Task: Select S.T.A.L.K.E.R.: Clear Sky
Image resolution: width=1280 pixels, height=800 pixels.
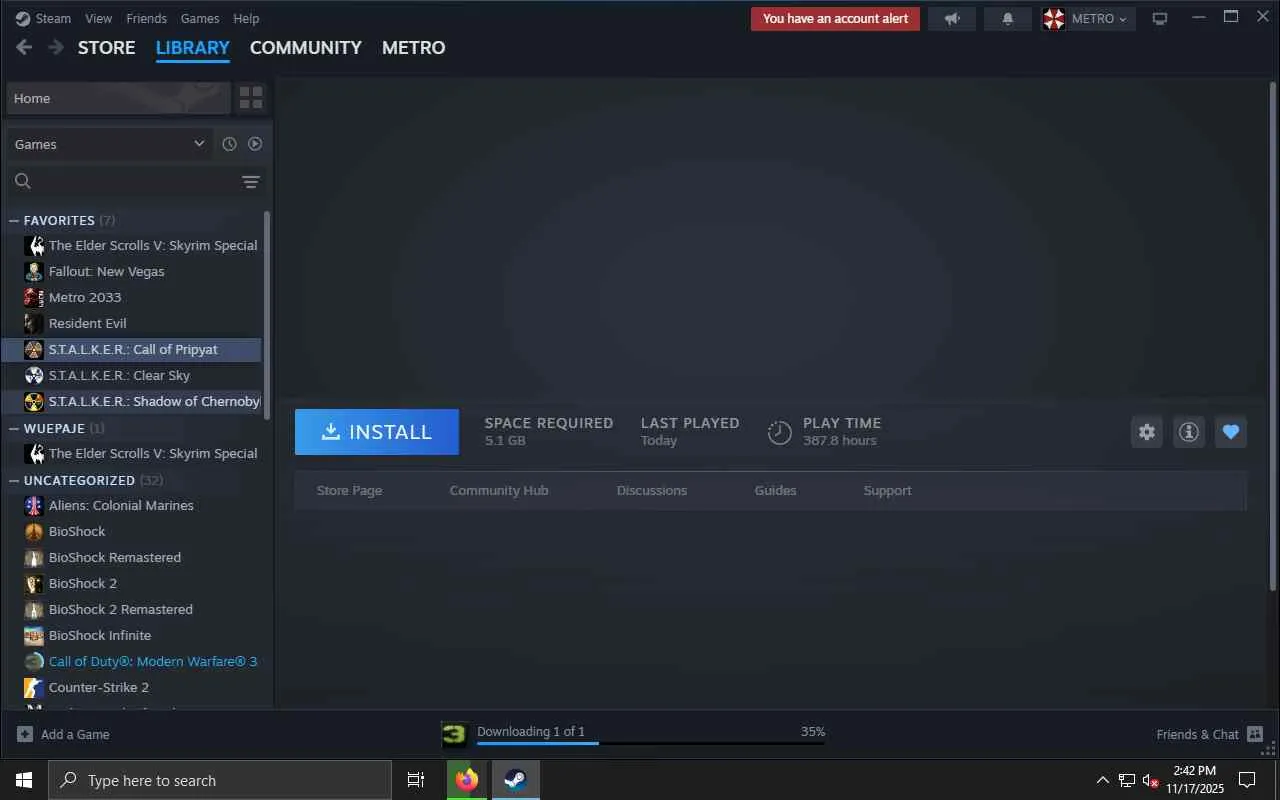Action: pos(133,376)
